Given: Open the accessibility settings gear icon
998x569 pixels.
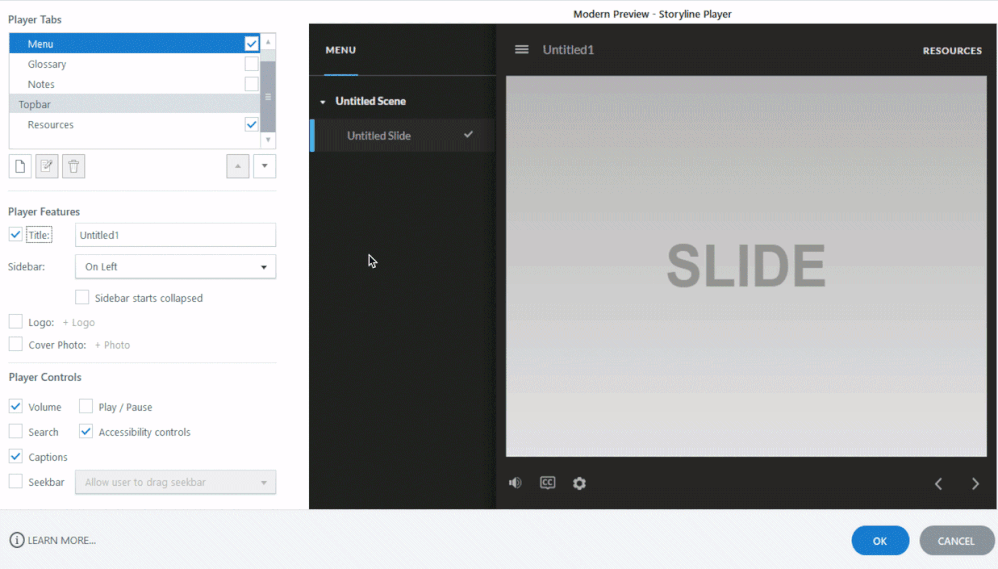Looking at the screenshot, I should click(x=579, y=483).
